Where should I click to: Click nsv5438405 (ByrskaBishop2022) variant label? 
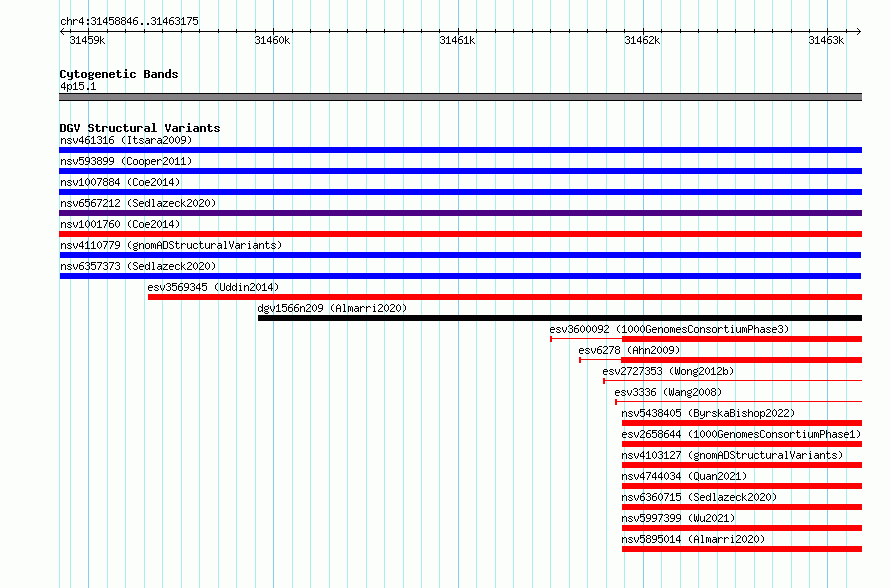coord(708,413)
